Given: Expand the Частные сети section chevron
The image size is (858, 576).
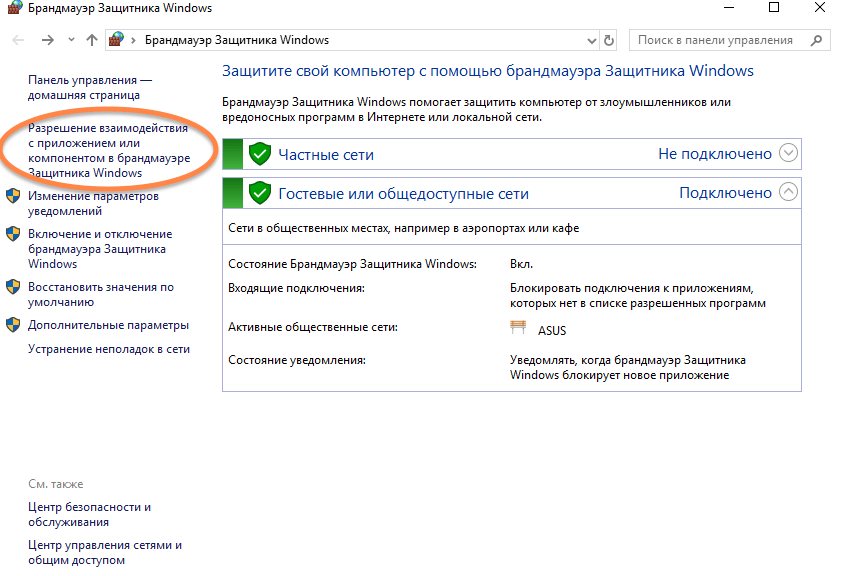Looking at the screenshot, I should 788,153.
